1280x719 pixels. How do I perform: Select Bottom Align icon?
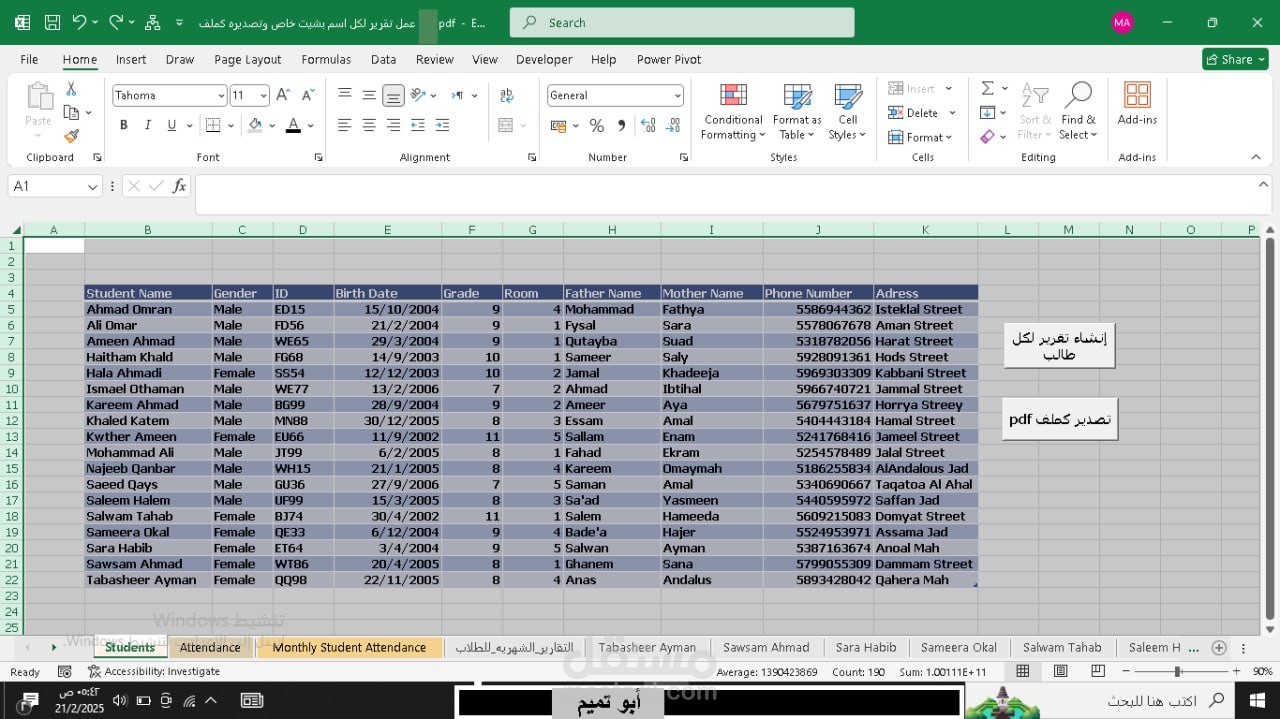coord(393,95)
